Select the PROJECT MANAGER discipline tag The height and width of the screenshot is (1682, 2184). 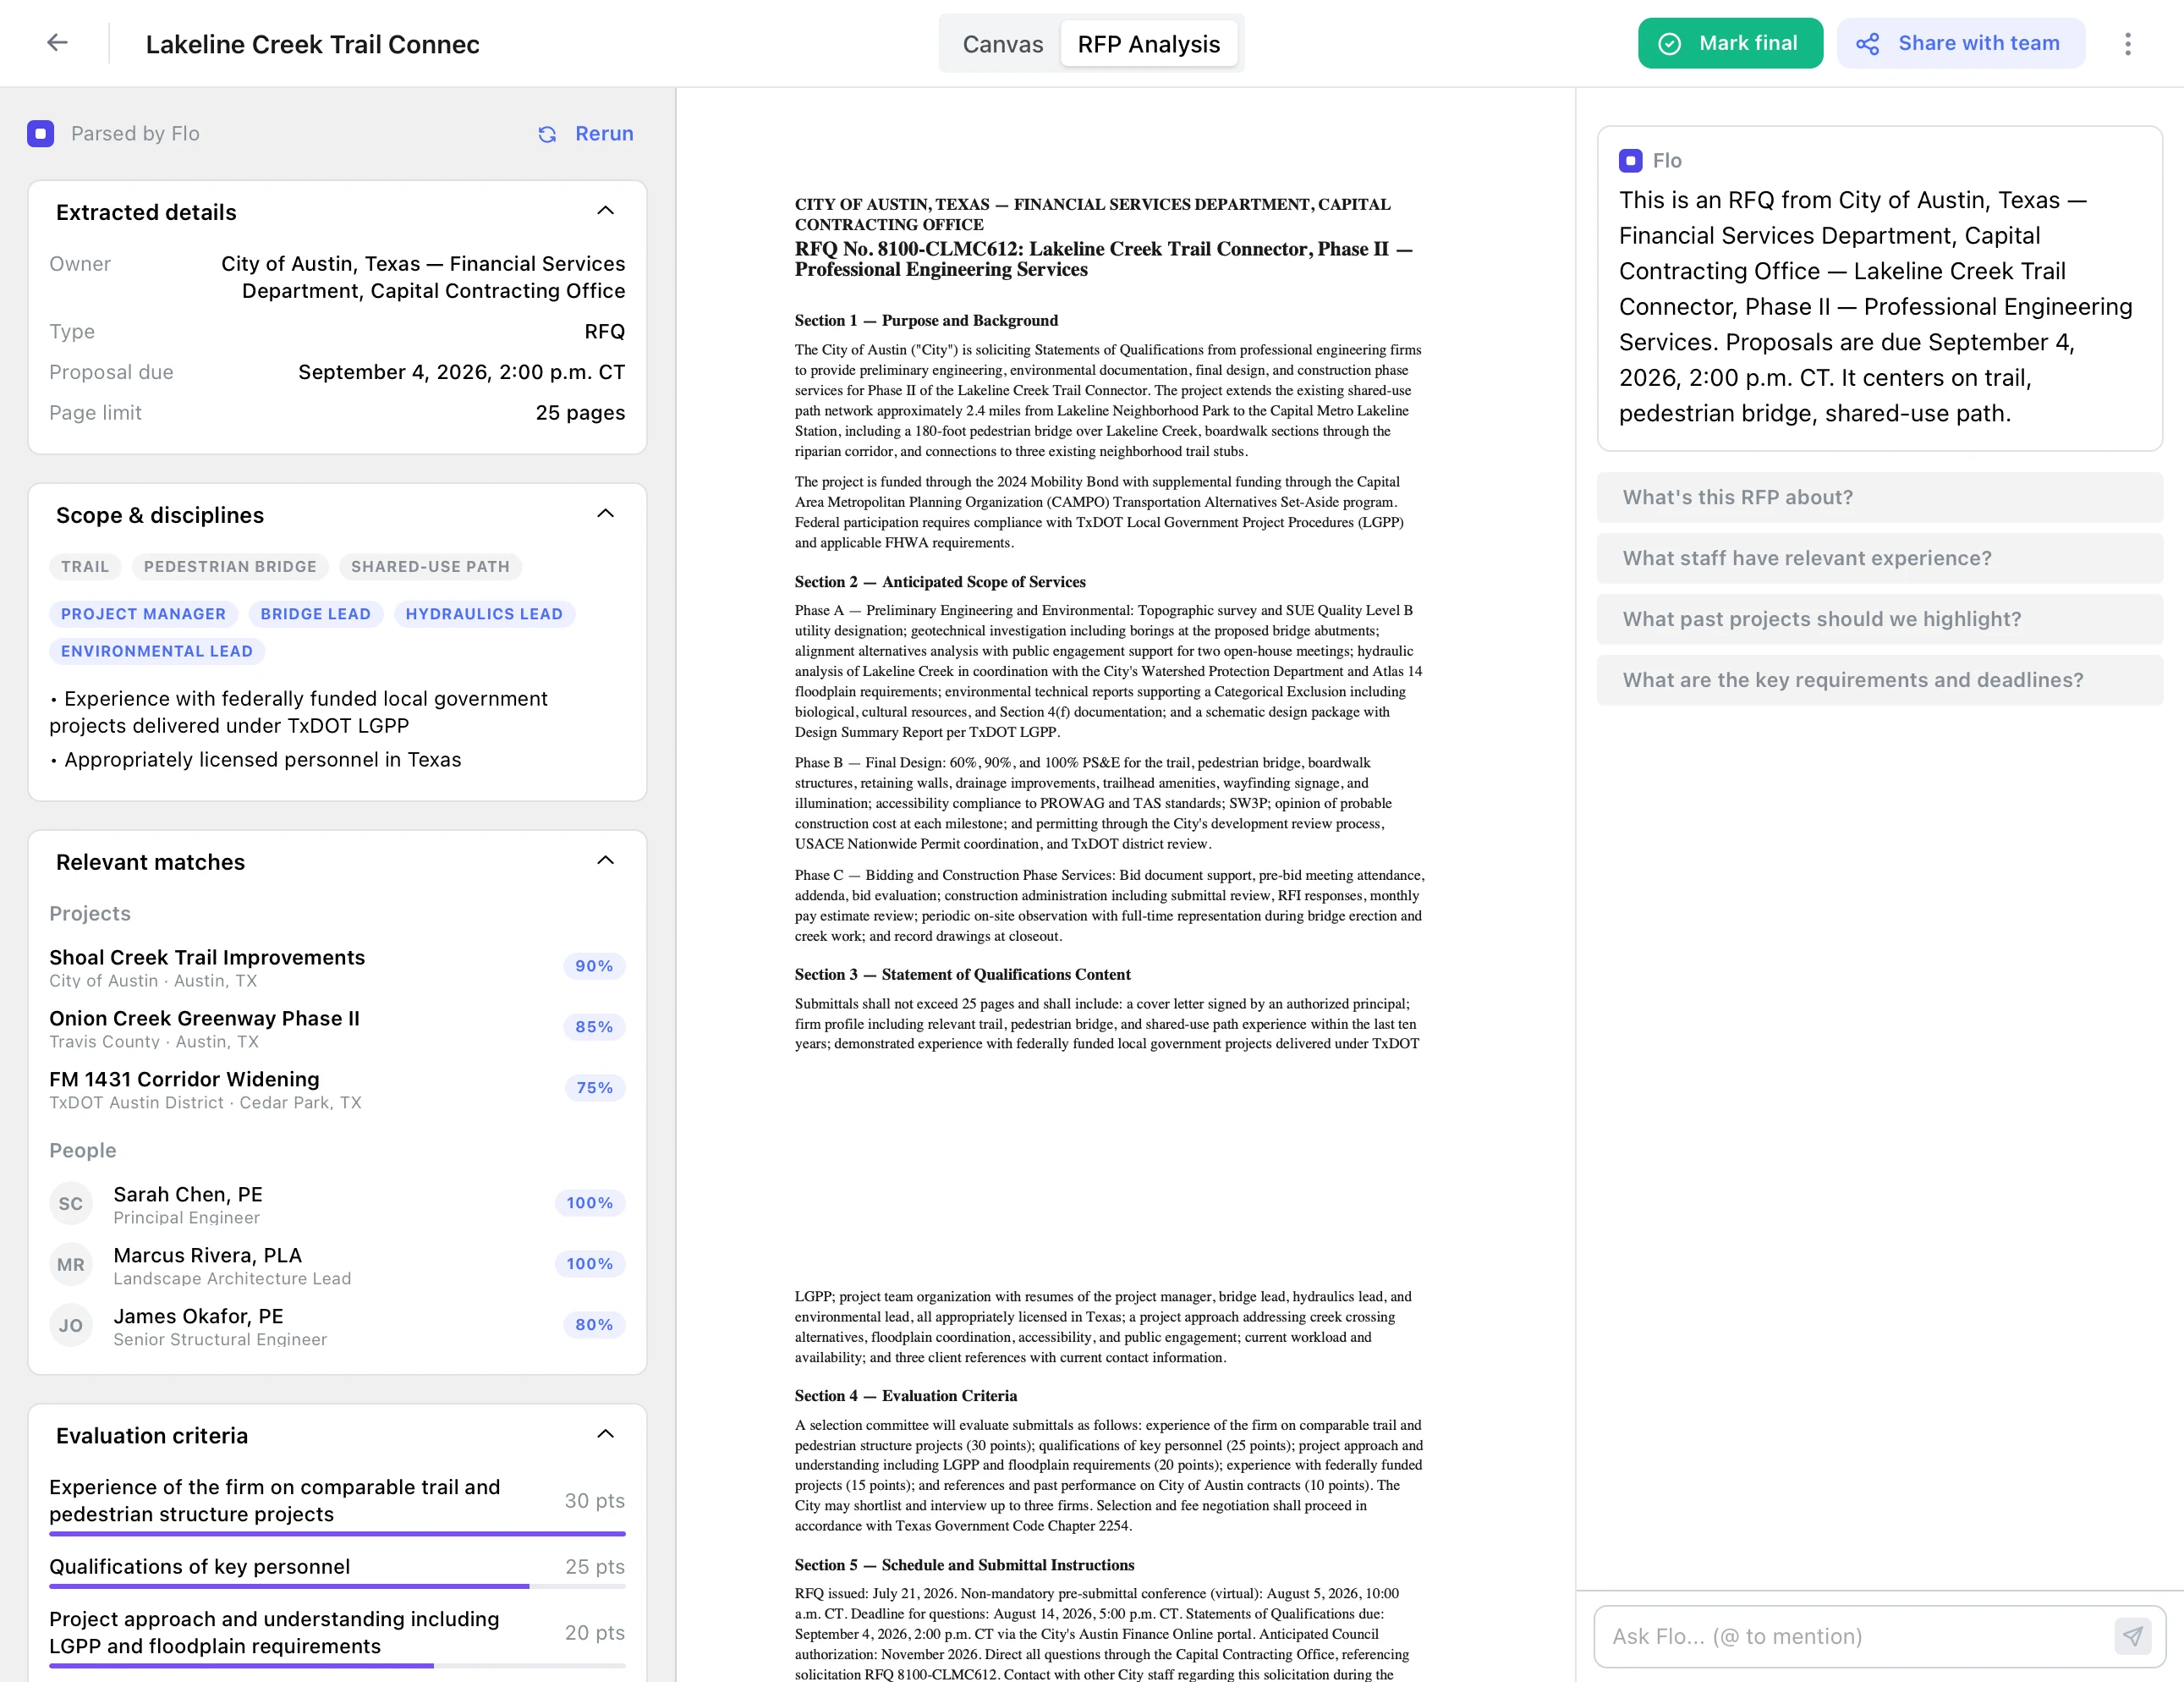(x=143, y=614)
